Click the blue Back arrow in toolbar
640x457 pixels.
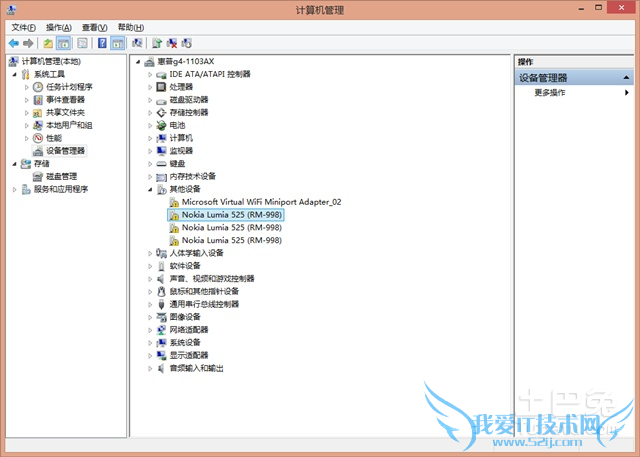tap(13, 43)
